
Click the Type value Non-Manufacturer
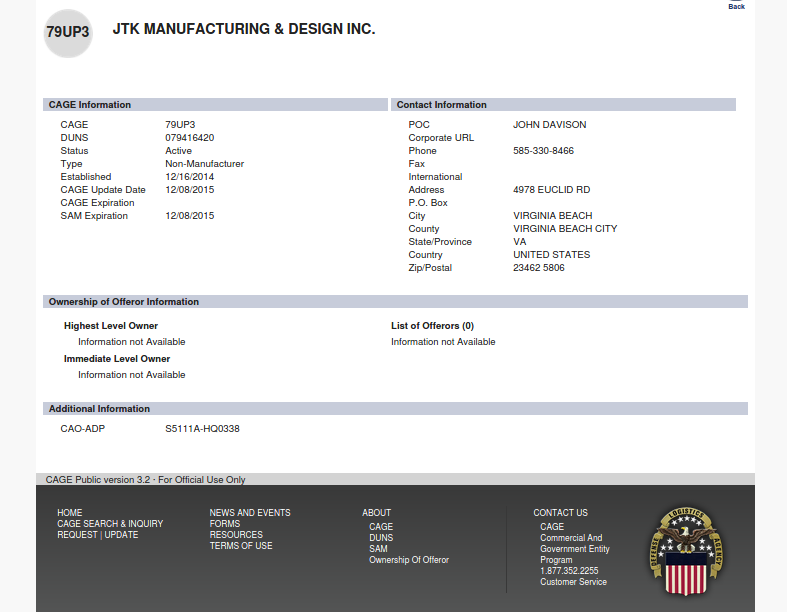(x=205, y=164)
